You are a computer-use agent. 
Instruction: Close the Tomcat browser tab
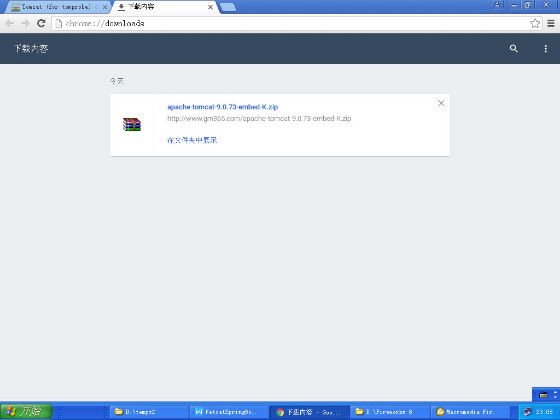coord(105,7)
